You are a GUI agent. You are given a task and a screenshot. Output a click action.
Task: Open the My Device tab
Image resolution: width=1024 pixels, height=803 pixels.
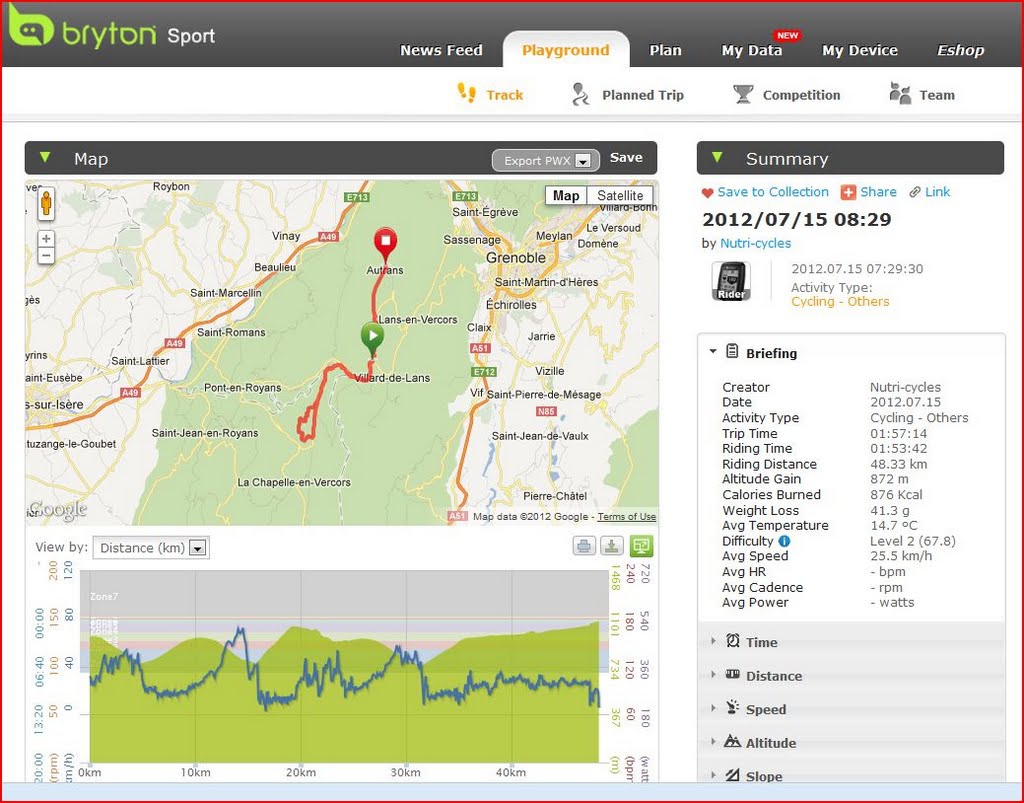pyautogui.click(x=859, y=50)
